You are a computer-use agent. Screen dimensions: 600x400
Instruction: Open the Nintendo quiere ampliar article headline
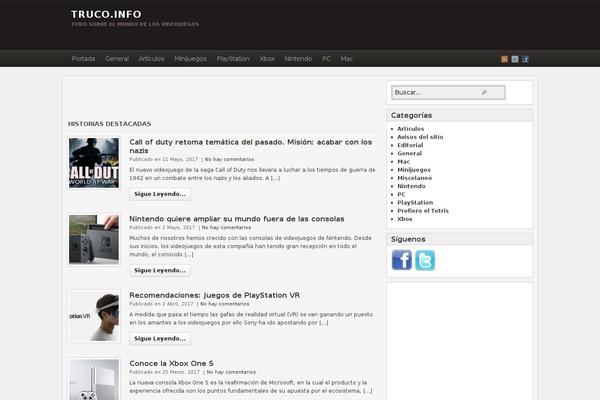pos(236,219)
